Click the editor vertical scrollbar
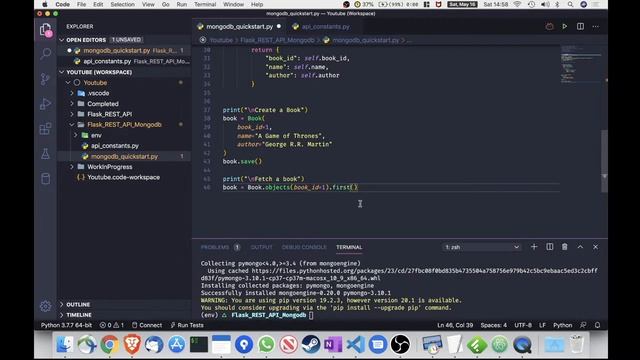640x360 pixels. coord(604,161)
